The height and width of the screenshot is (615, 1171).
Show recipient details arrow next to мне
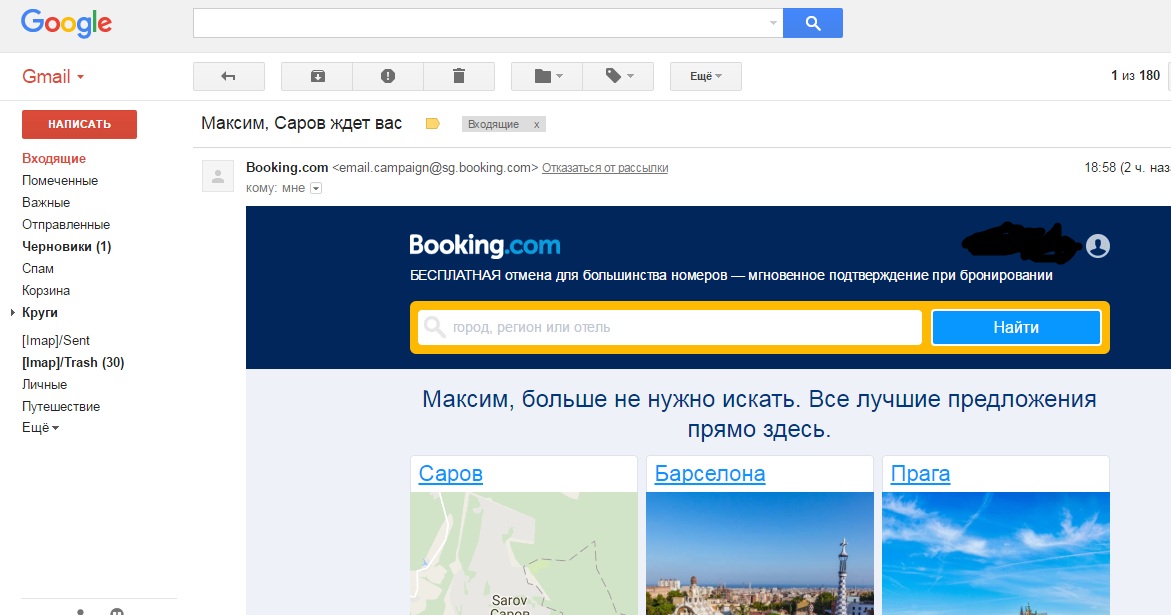316,188
